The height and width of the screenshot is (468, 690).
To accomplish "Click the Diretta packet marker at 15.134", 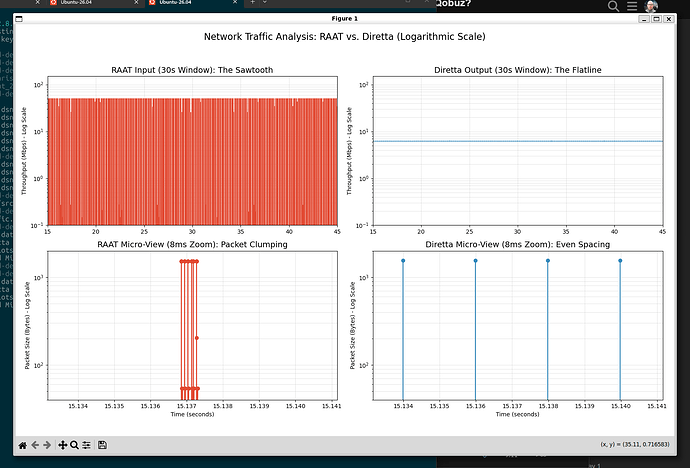I will [403, 261].
